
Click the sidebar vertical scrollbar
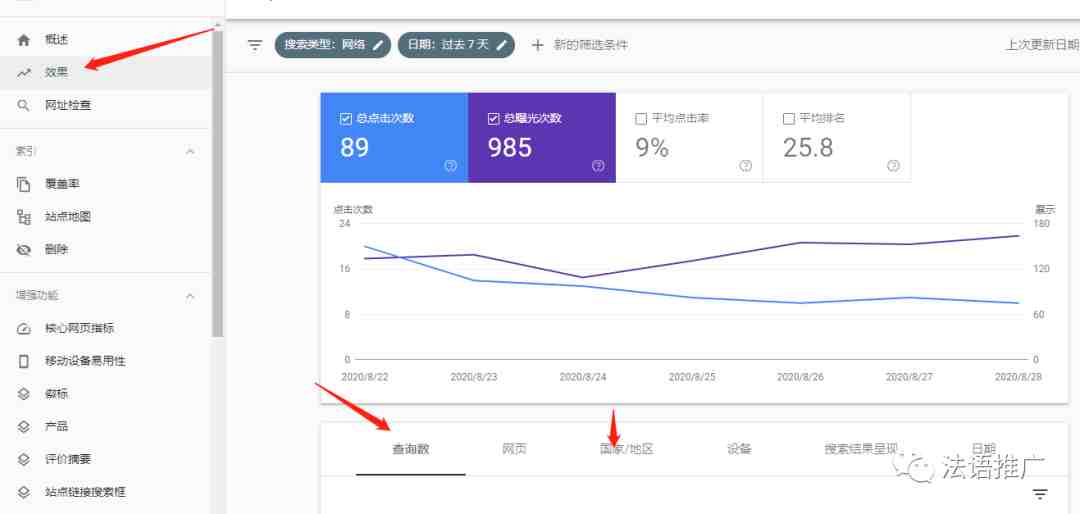[x=218, y=183]
